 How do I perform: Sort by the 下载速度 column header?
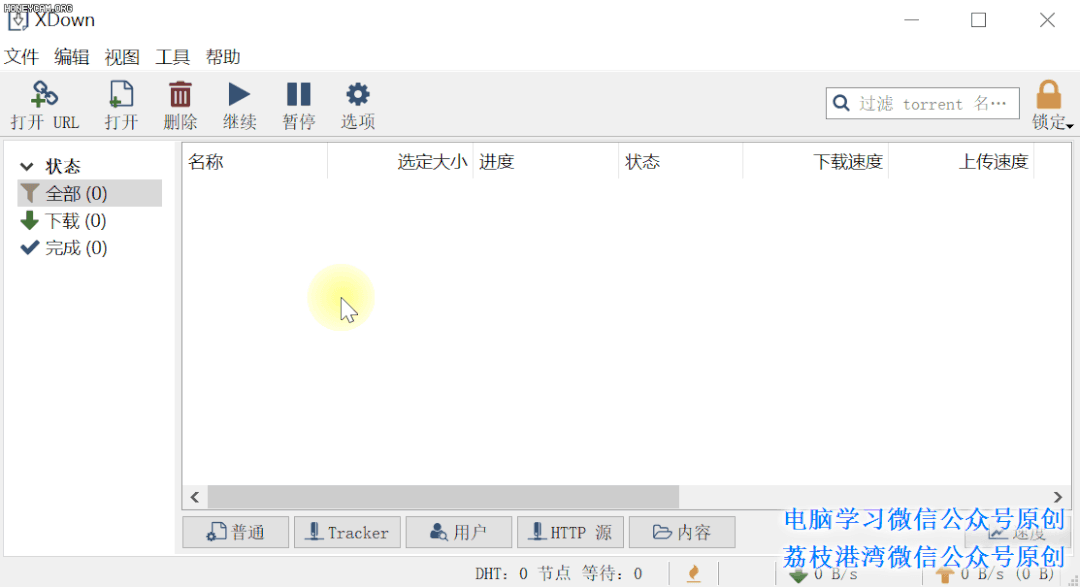pyautogui.click(x=816, y=162)
